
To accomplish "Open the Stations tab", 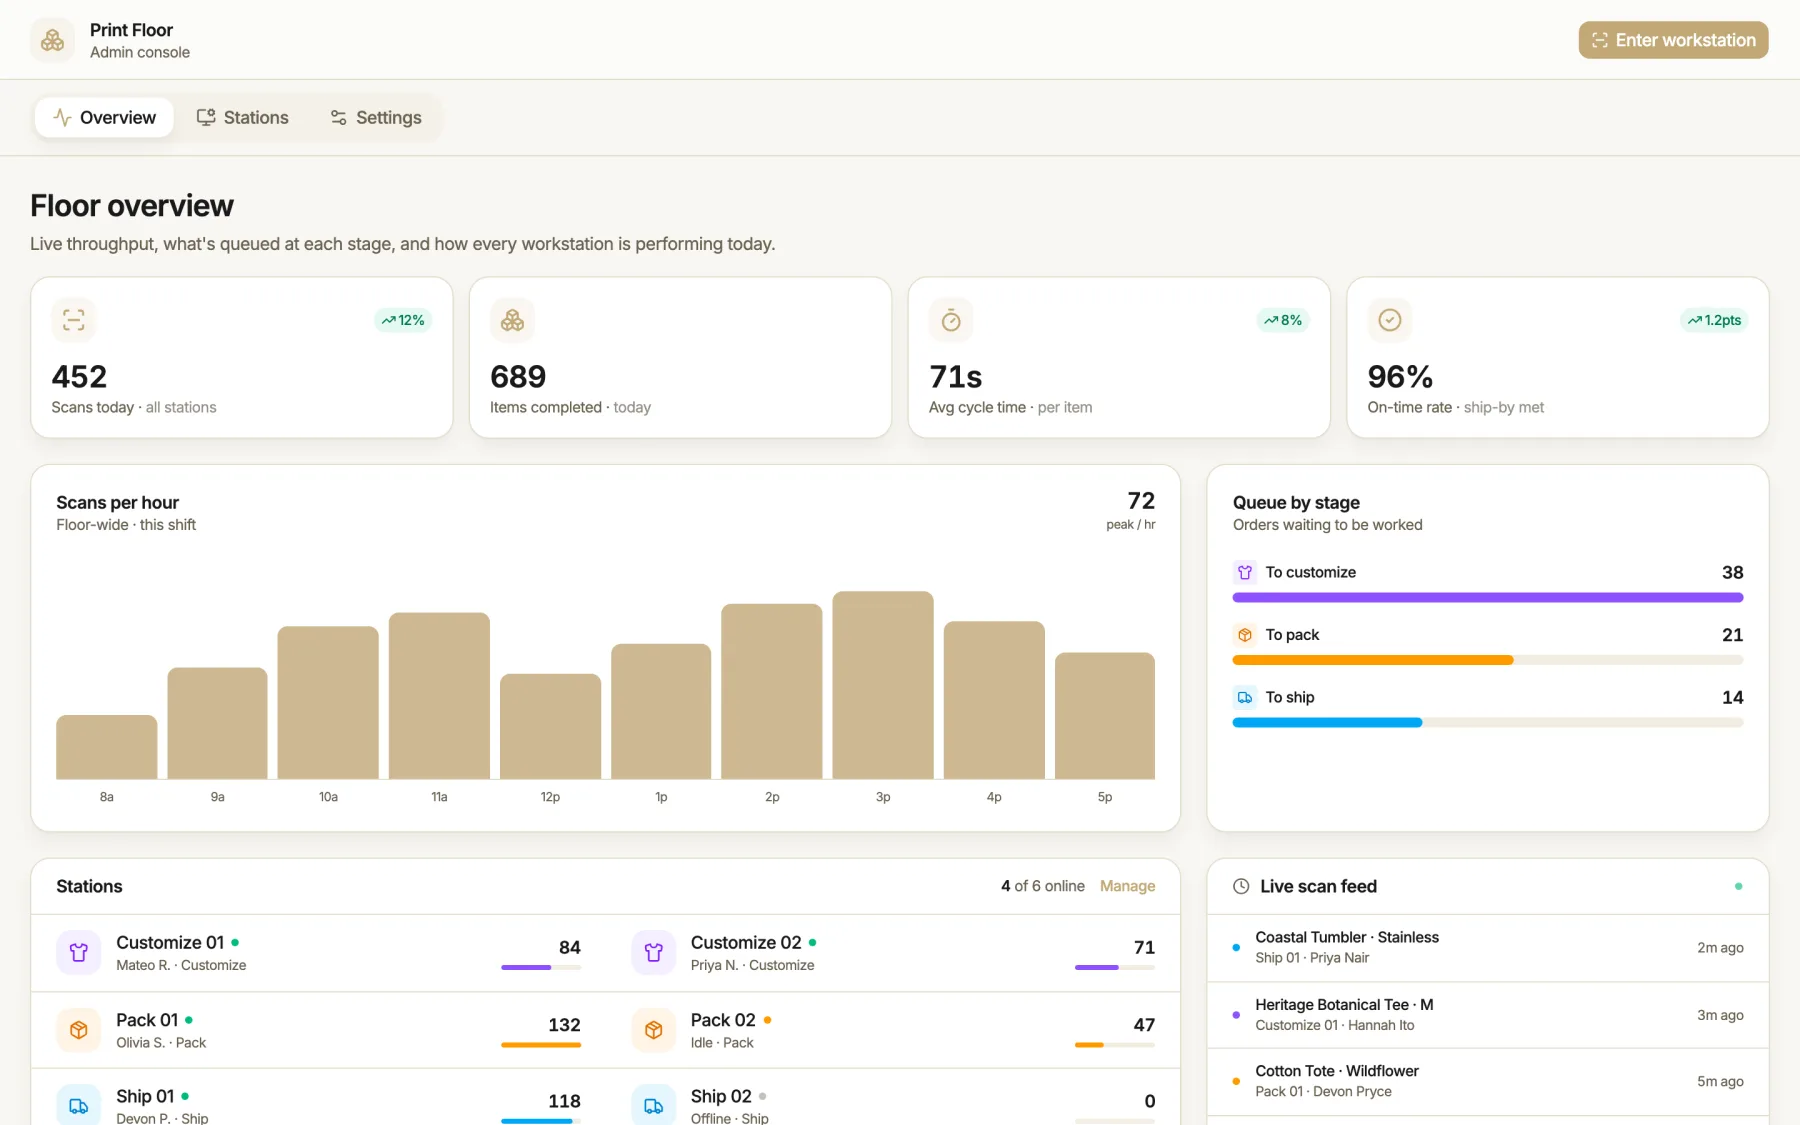I will pos(242,118).
